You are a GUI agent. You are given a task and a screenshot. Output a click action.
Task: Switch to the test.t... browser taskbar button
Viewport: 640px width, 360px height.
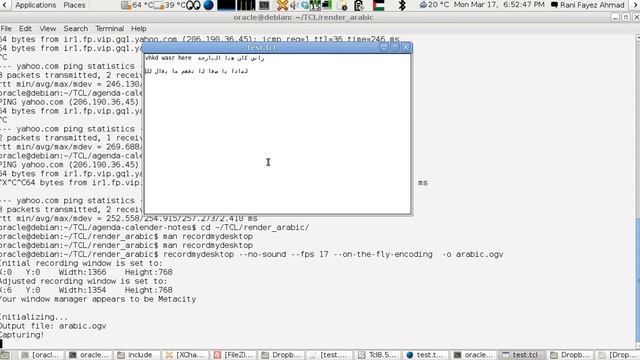pos(425,355)
